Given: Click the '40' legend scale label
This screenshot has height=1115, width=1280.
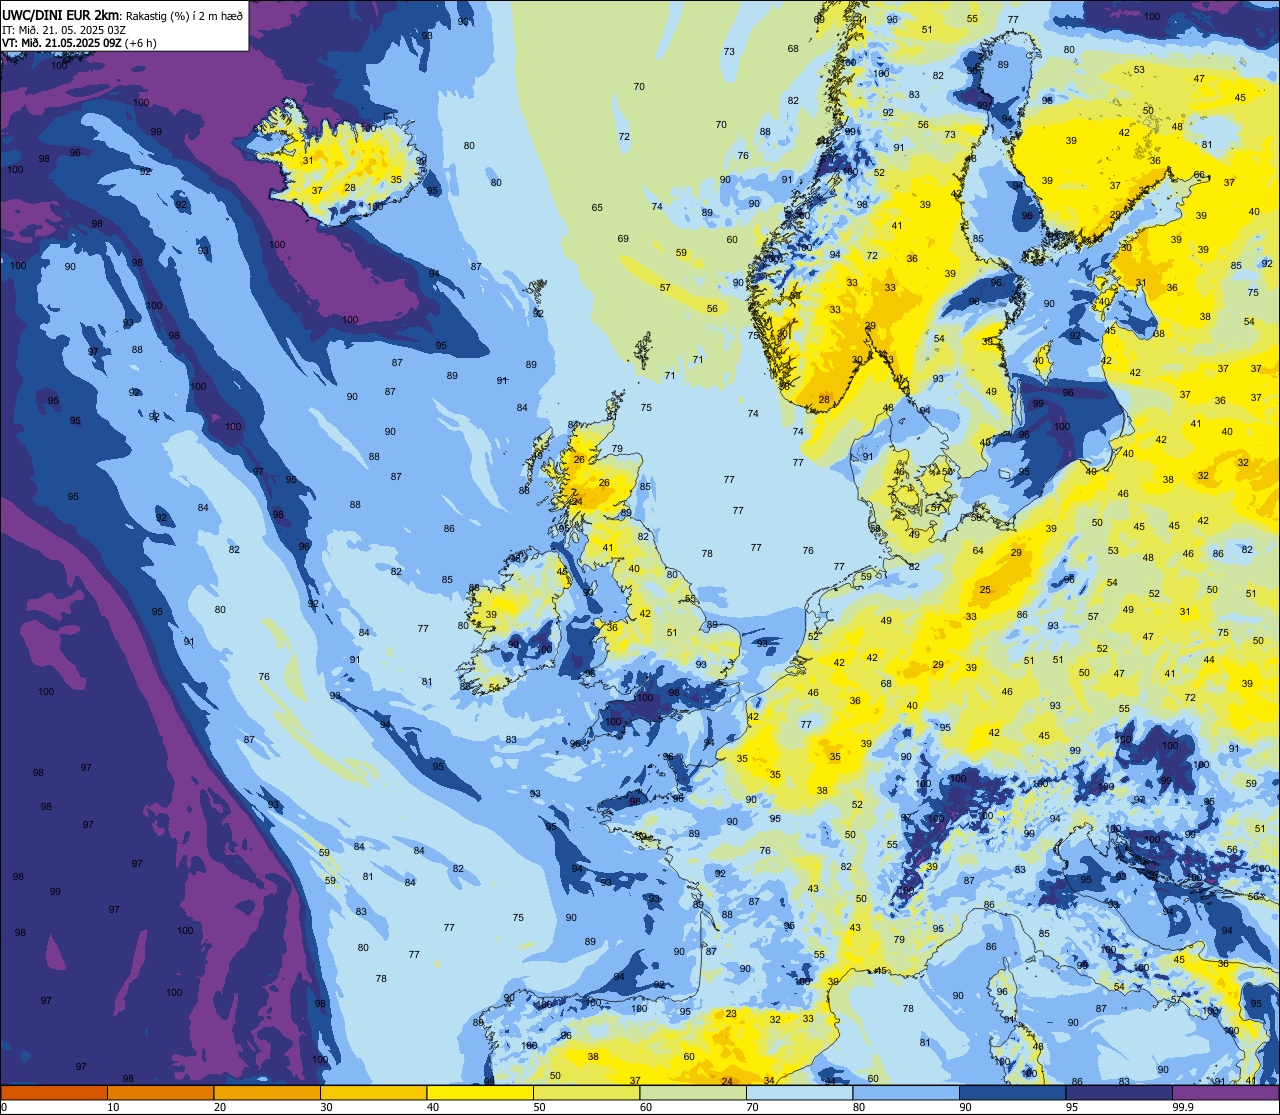Looking at the screenshot, I should (433, 1107).
